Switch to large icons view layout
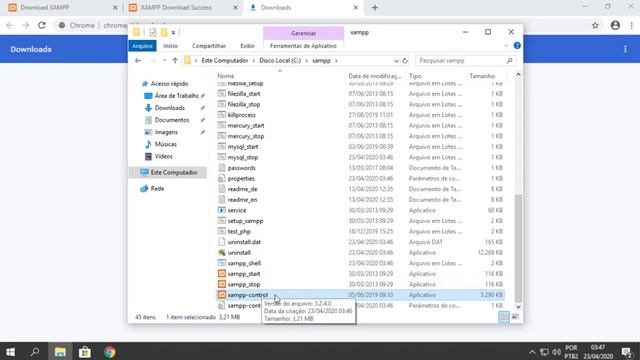Image resolution: width=640 pixels, height=360 pixels. [516, 317]
